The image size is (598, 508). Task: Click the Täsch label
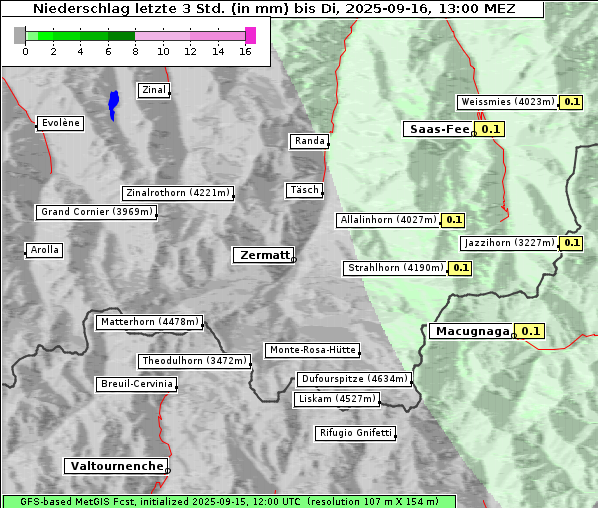pyautogui.click(x=304, y=190)
